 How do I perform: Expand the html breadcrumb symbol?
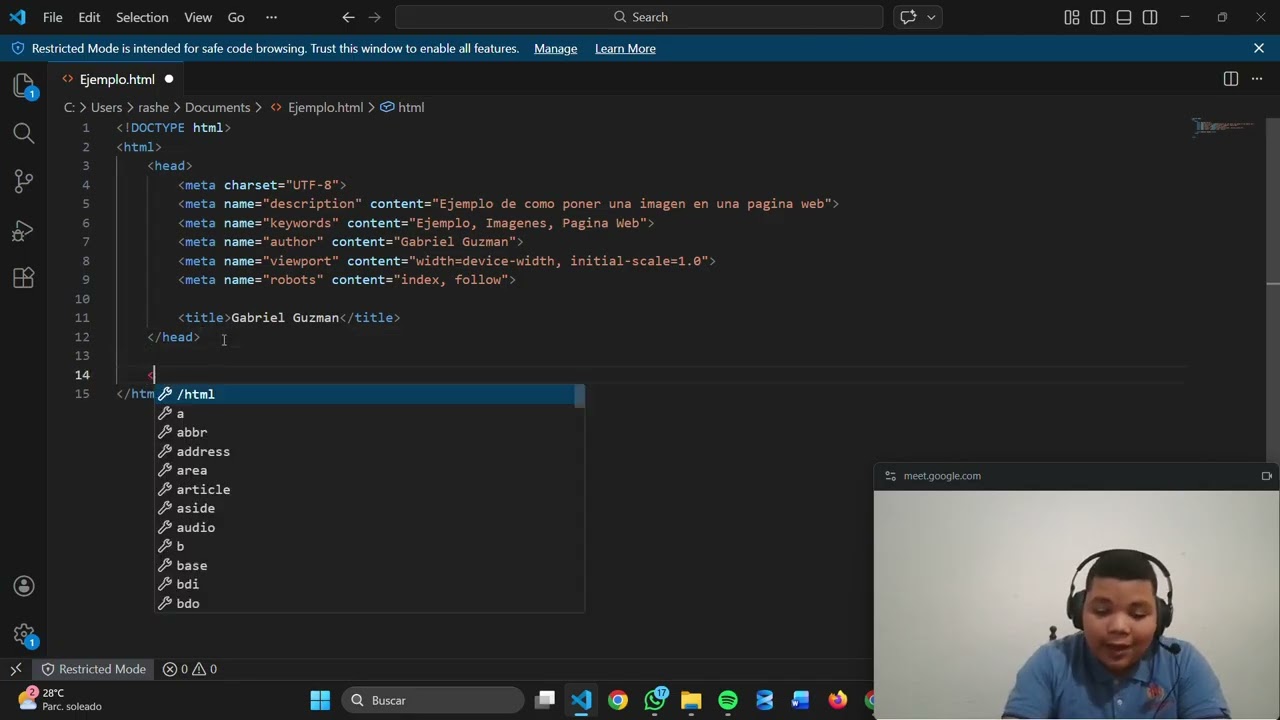pyautogui.click(x=402, y=107)
